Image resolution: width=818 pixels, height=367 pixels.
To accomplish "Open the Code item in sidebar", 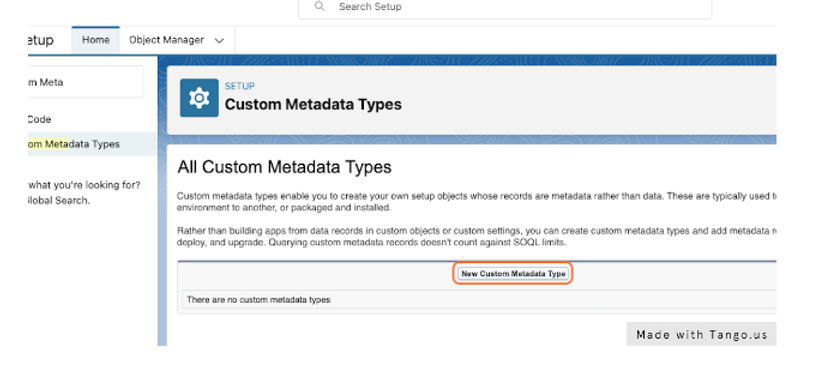I will pyautogui.click(x=39, y=120).
